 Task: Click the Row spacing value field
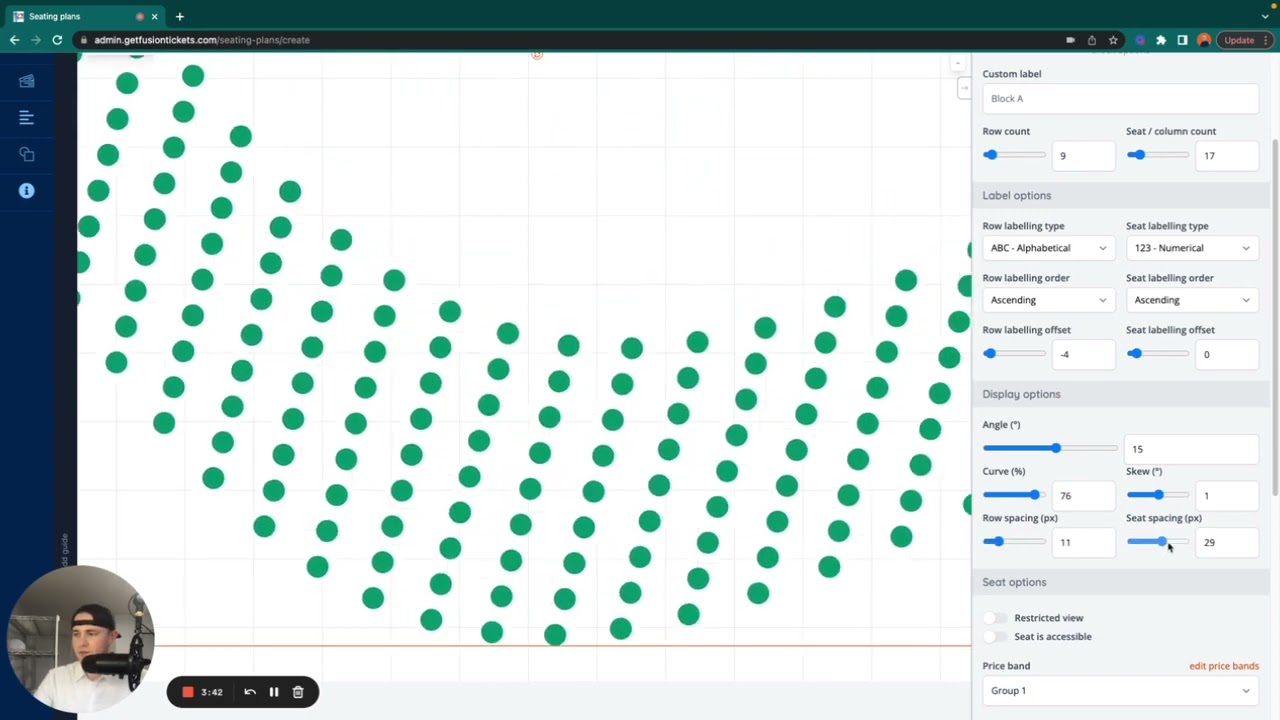(1084, 542)
